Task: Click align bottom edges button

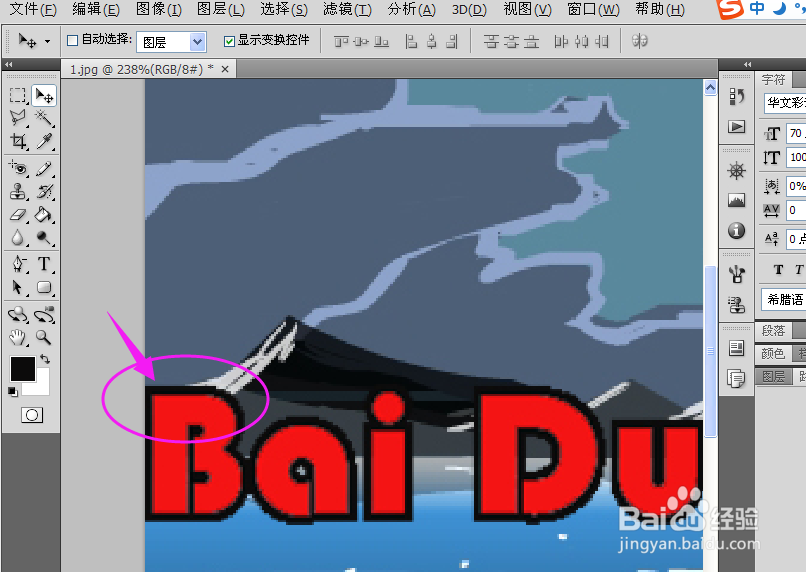Action: tap(381, 41)
